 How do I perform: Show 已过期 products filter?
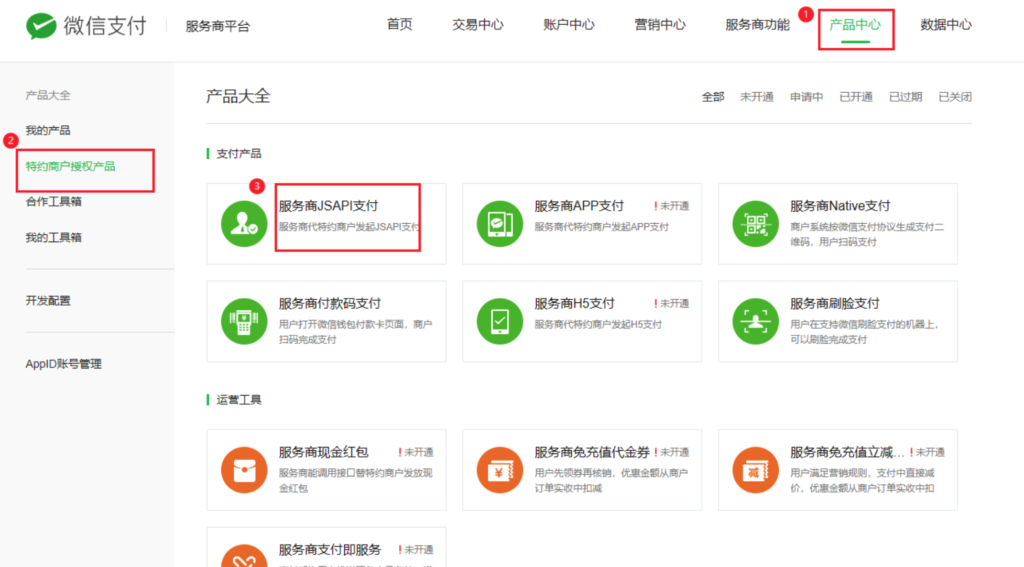click(x=905, y=97)
